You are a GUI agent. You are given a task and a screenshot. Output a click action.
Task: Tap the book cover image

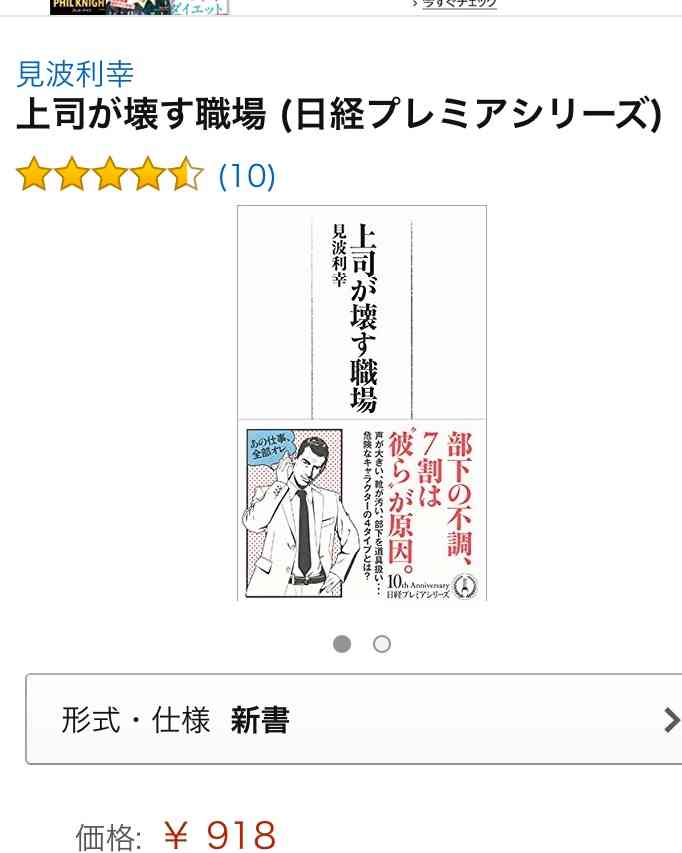[362, 403]
